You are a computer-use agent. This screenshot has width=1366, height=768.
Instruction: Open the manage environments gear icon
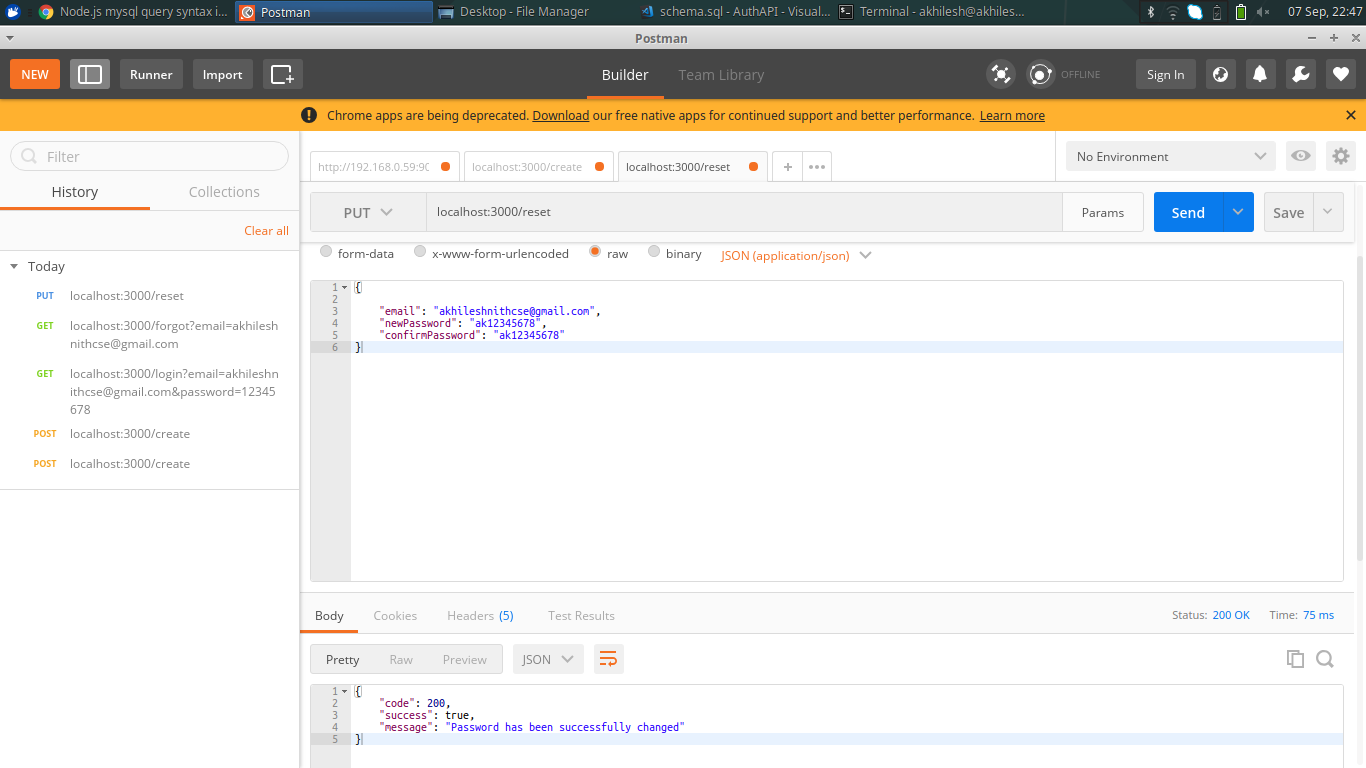pos(1341,156)
